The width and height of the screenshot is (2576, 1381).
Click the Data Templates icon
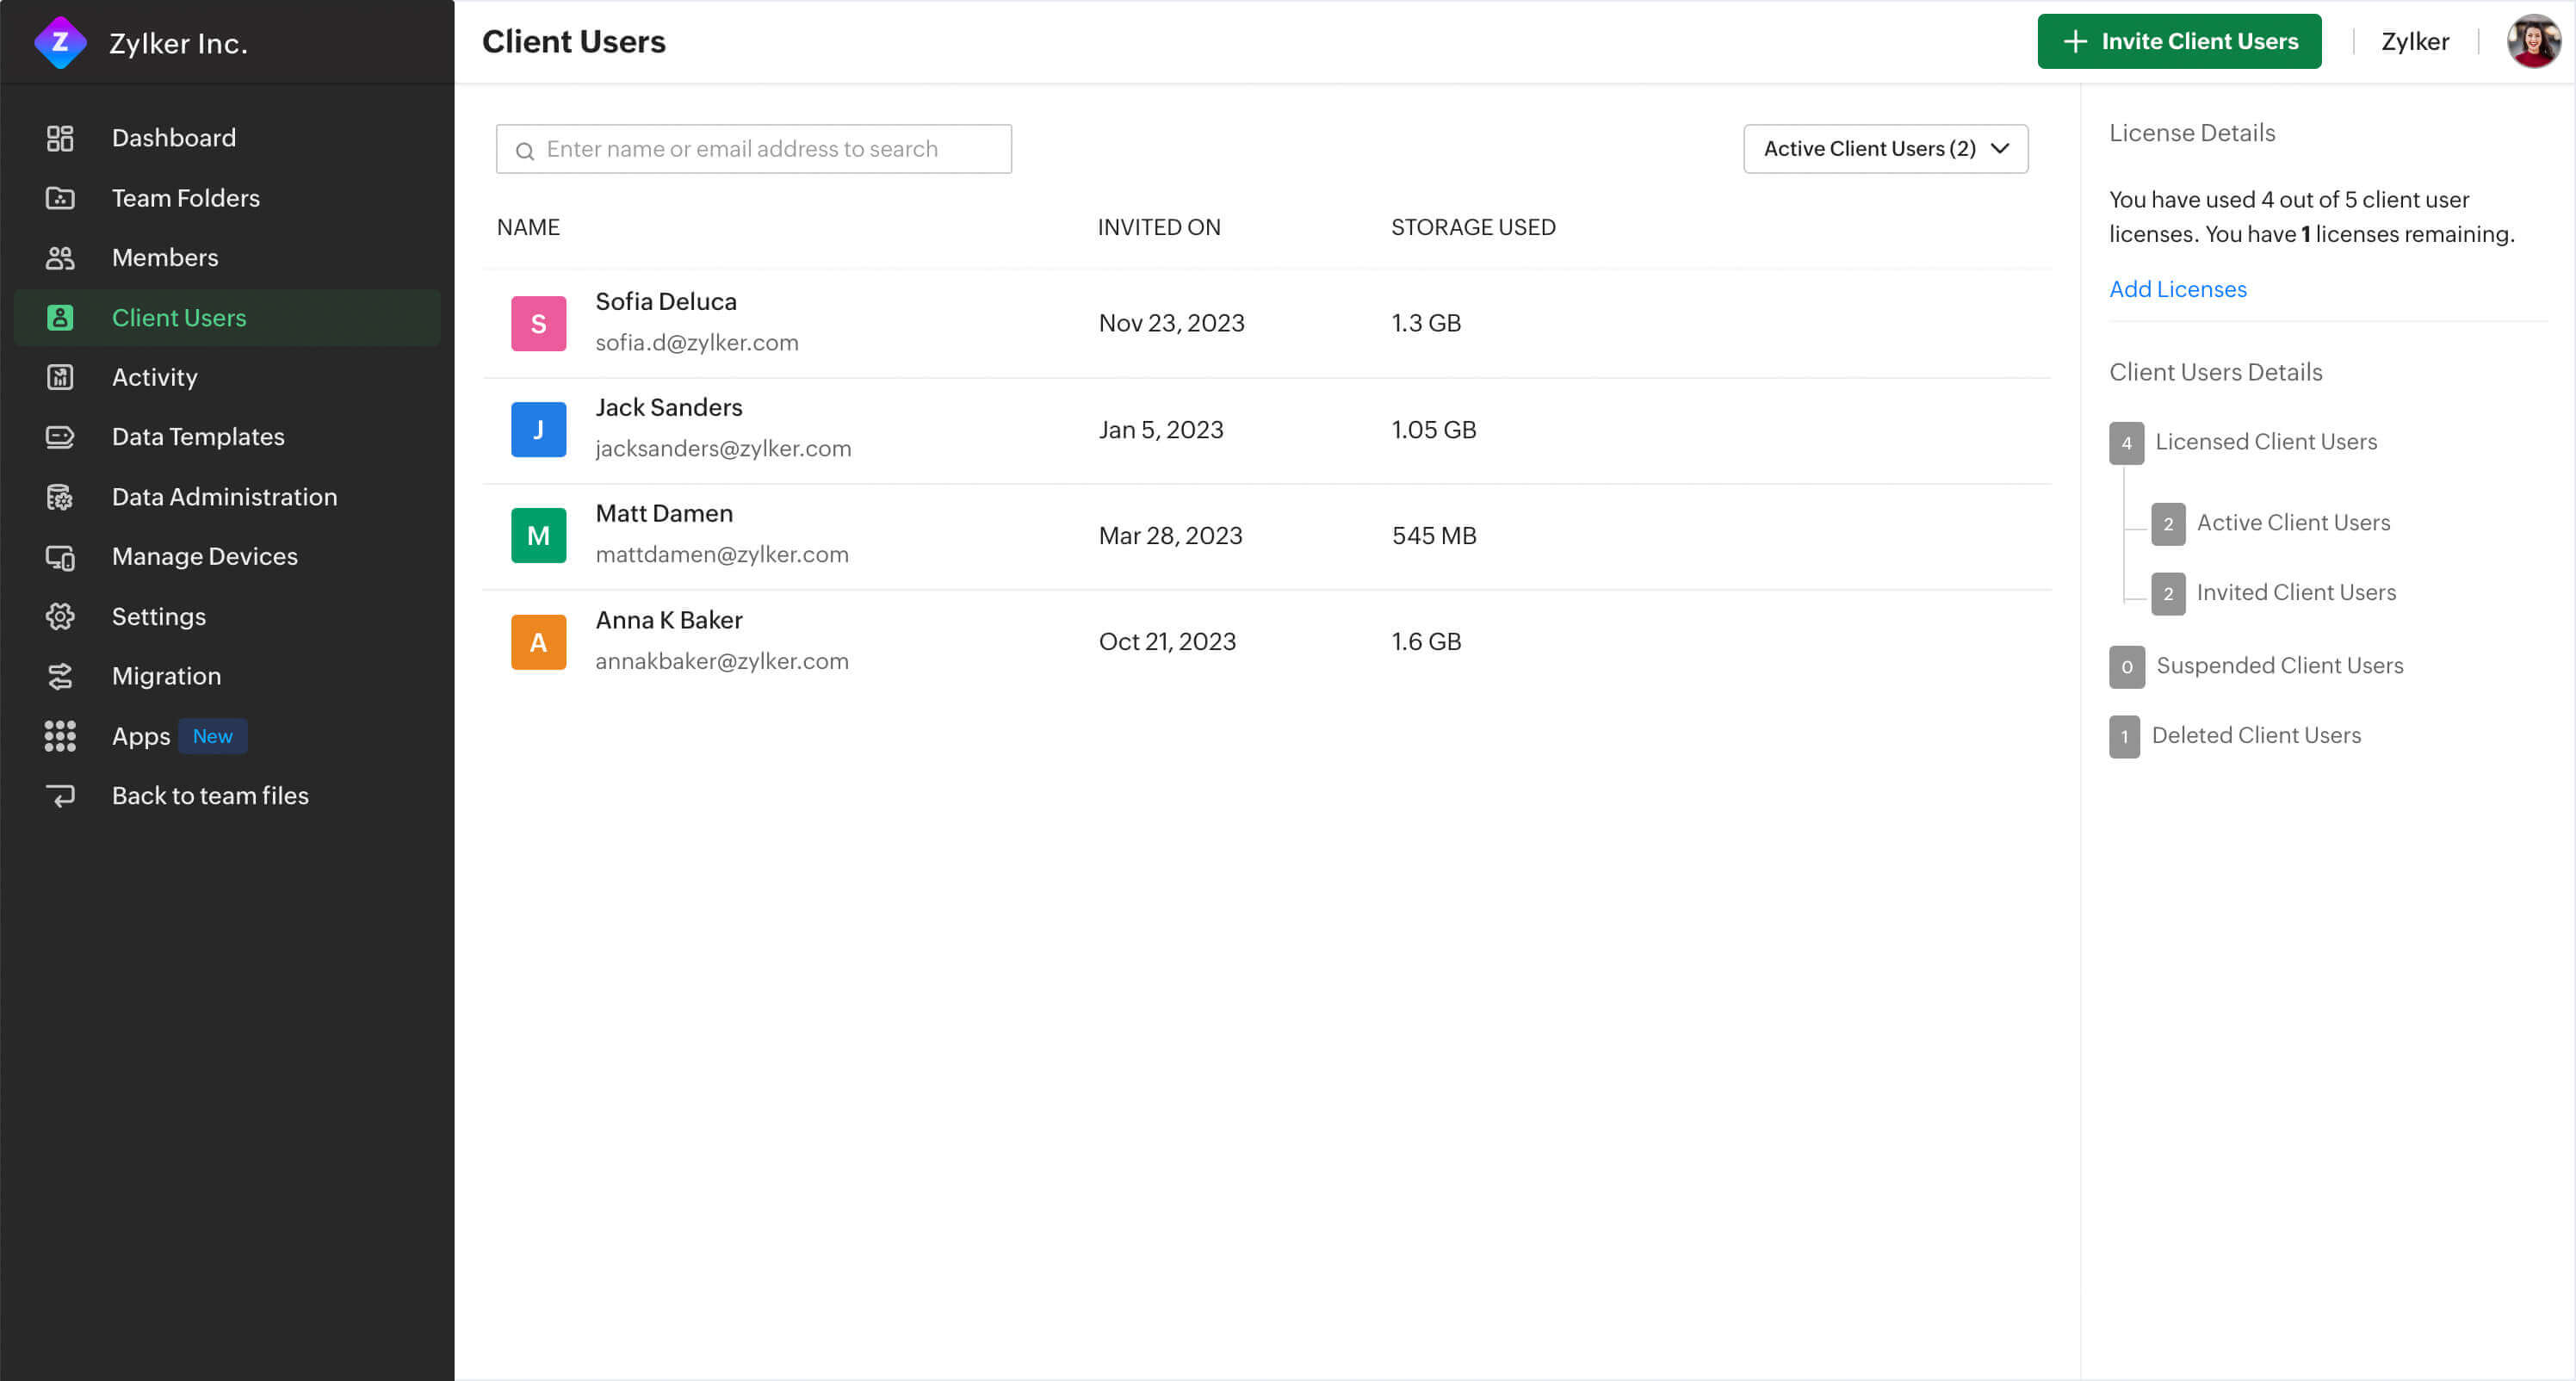[60, 437]
